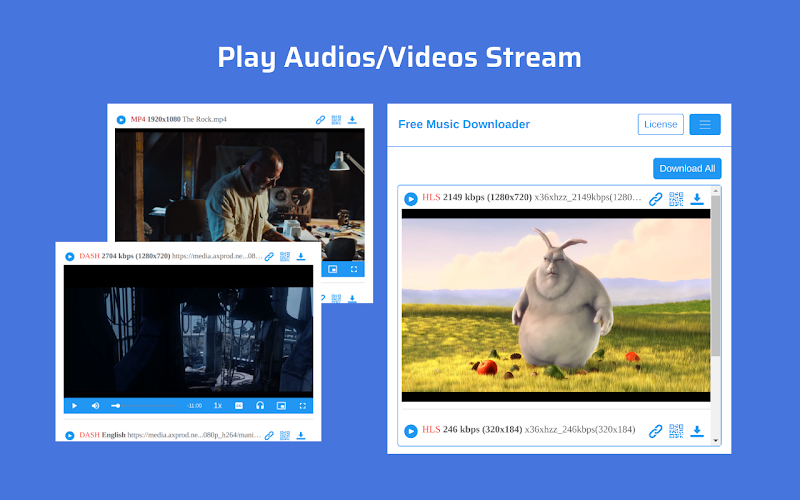Download the HLS 246 kbps stream
This screenshot has width=800, height=500.
click(x=697, y=431)
